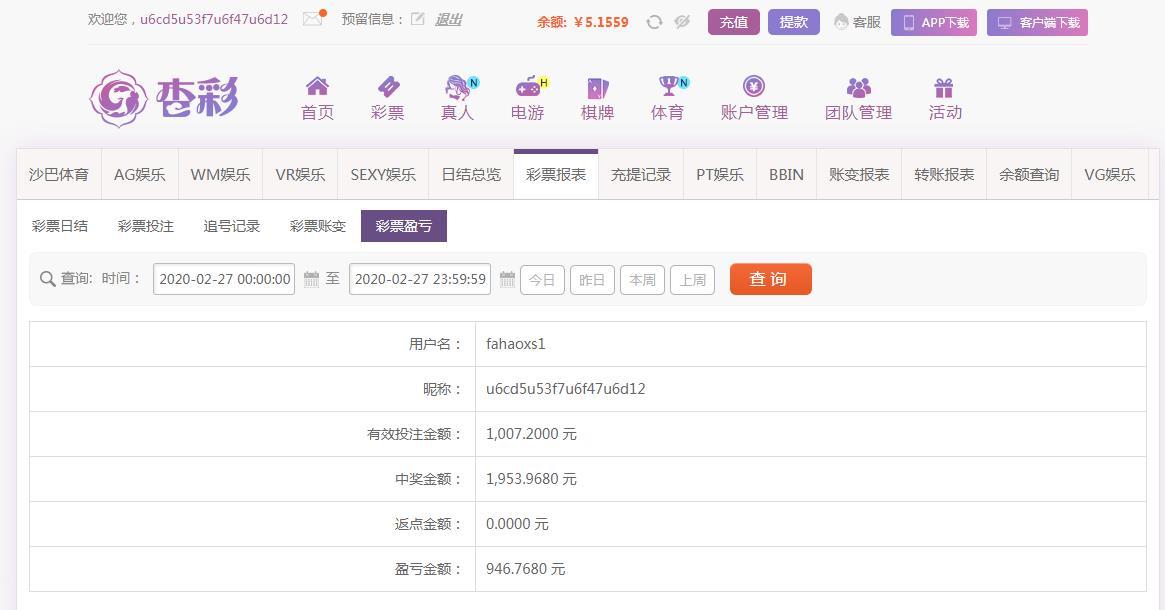Switch to 沙巴体育 tab
Screen dimensions: 1165x610
(x=59, y=175)
